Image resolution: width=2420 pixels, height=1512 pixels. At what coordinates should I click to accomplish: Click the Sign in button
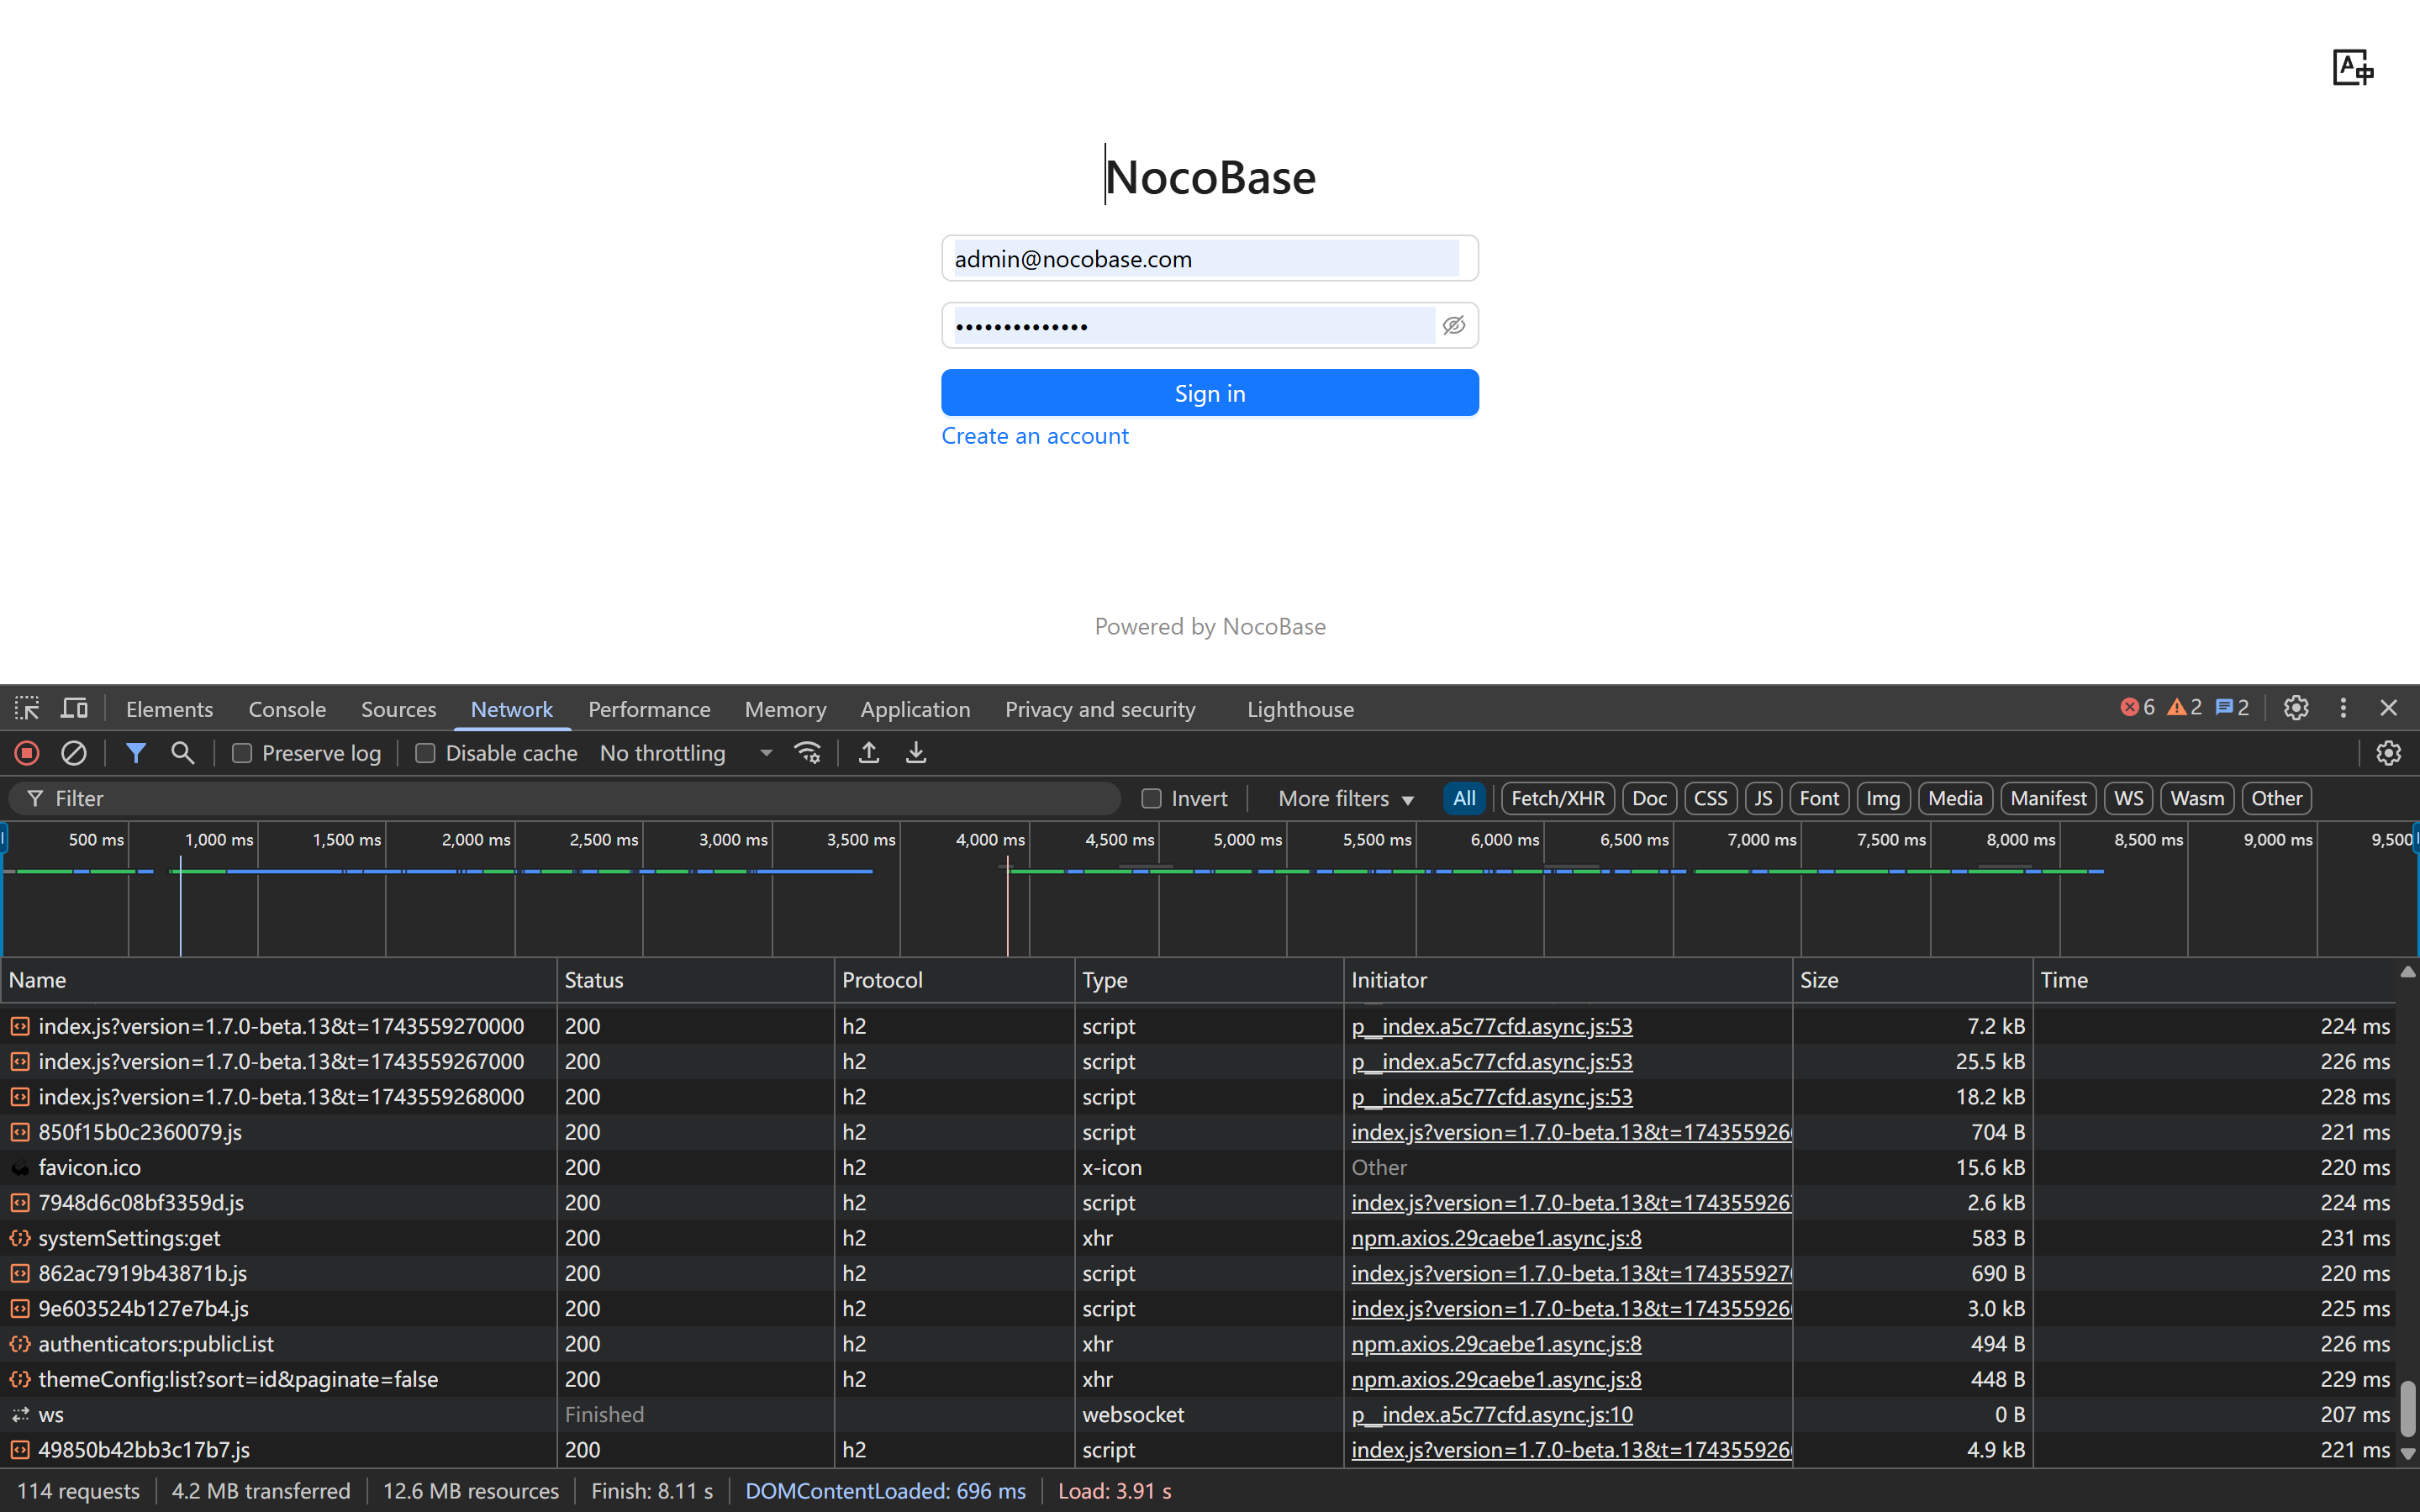pos(1209,393)
